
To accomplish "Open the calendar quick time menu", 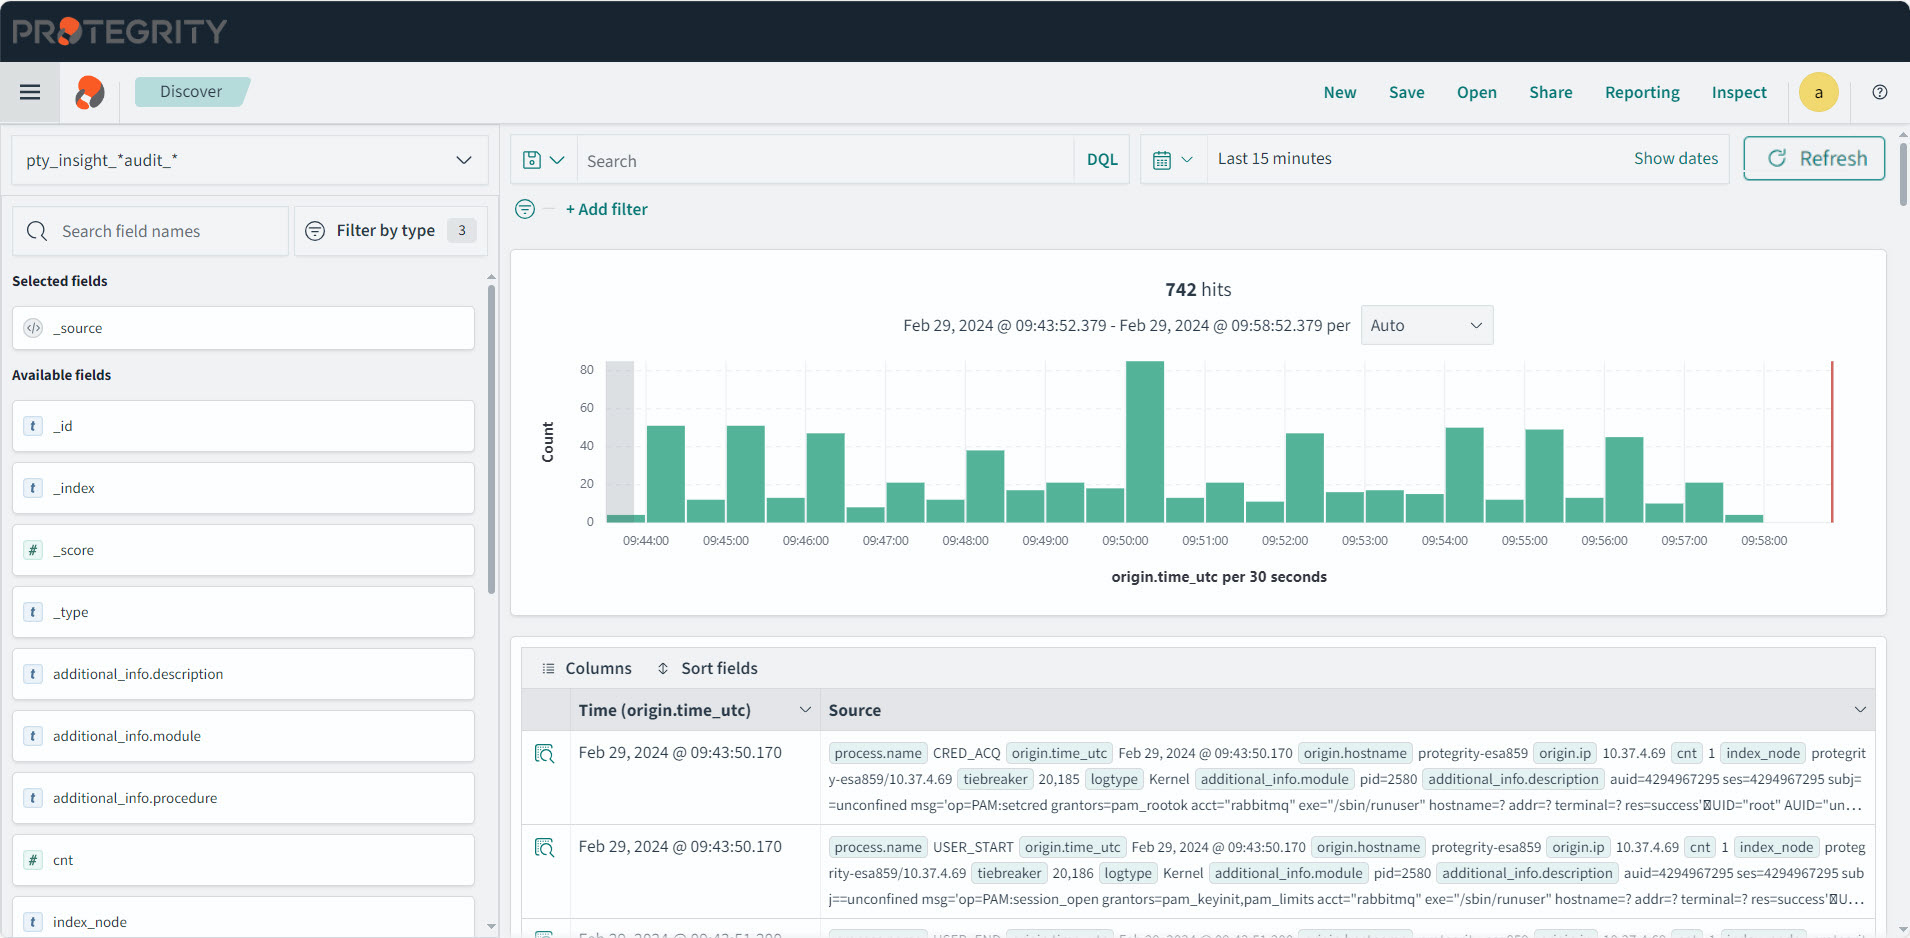I will point(1172,160).
